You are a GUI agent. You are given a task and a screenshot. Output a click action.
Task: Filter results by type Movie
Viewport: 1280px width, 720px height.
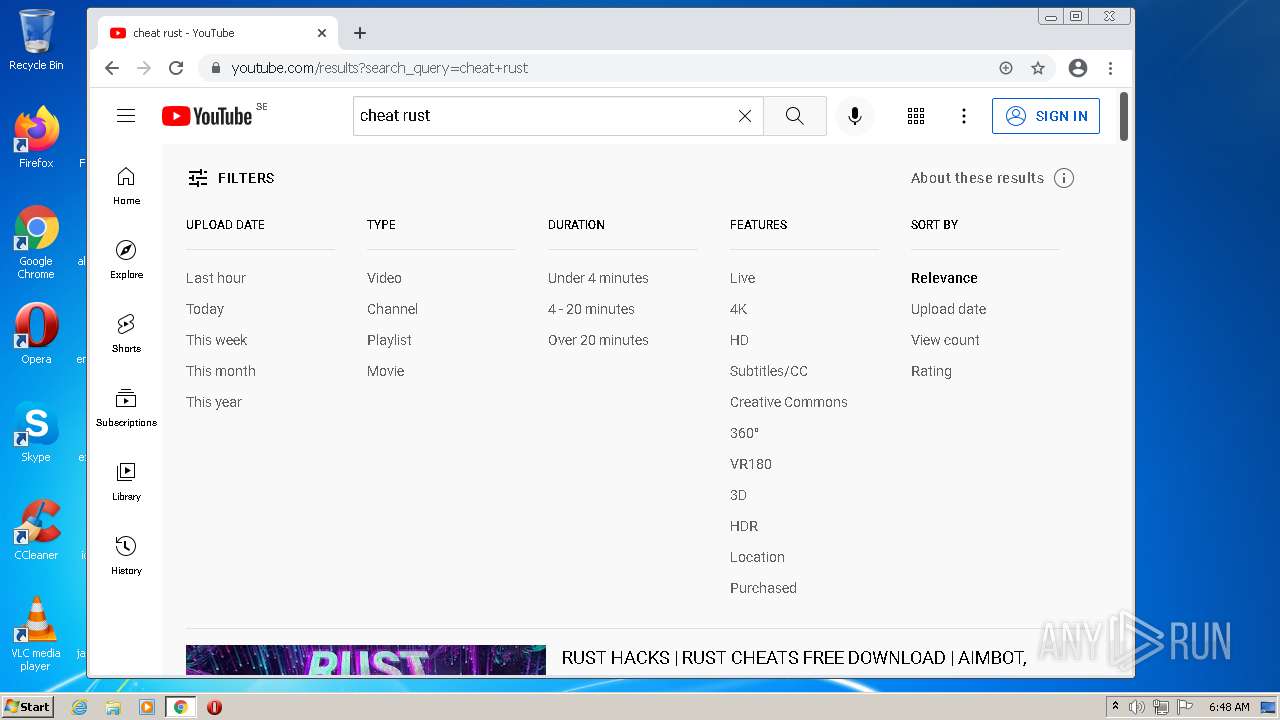(386, 371)
